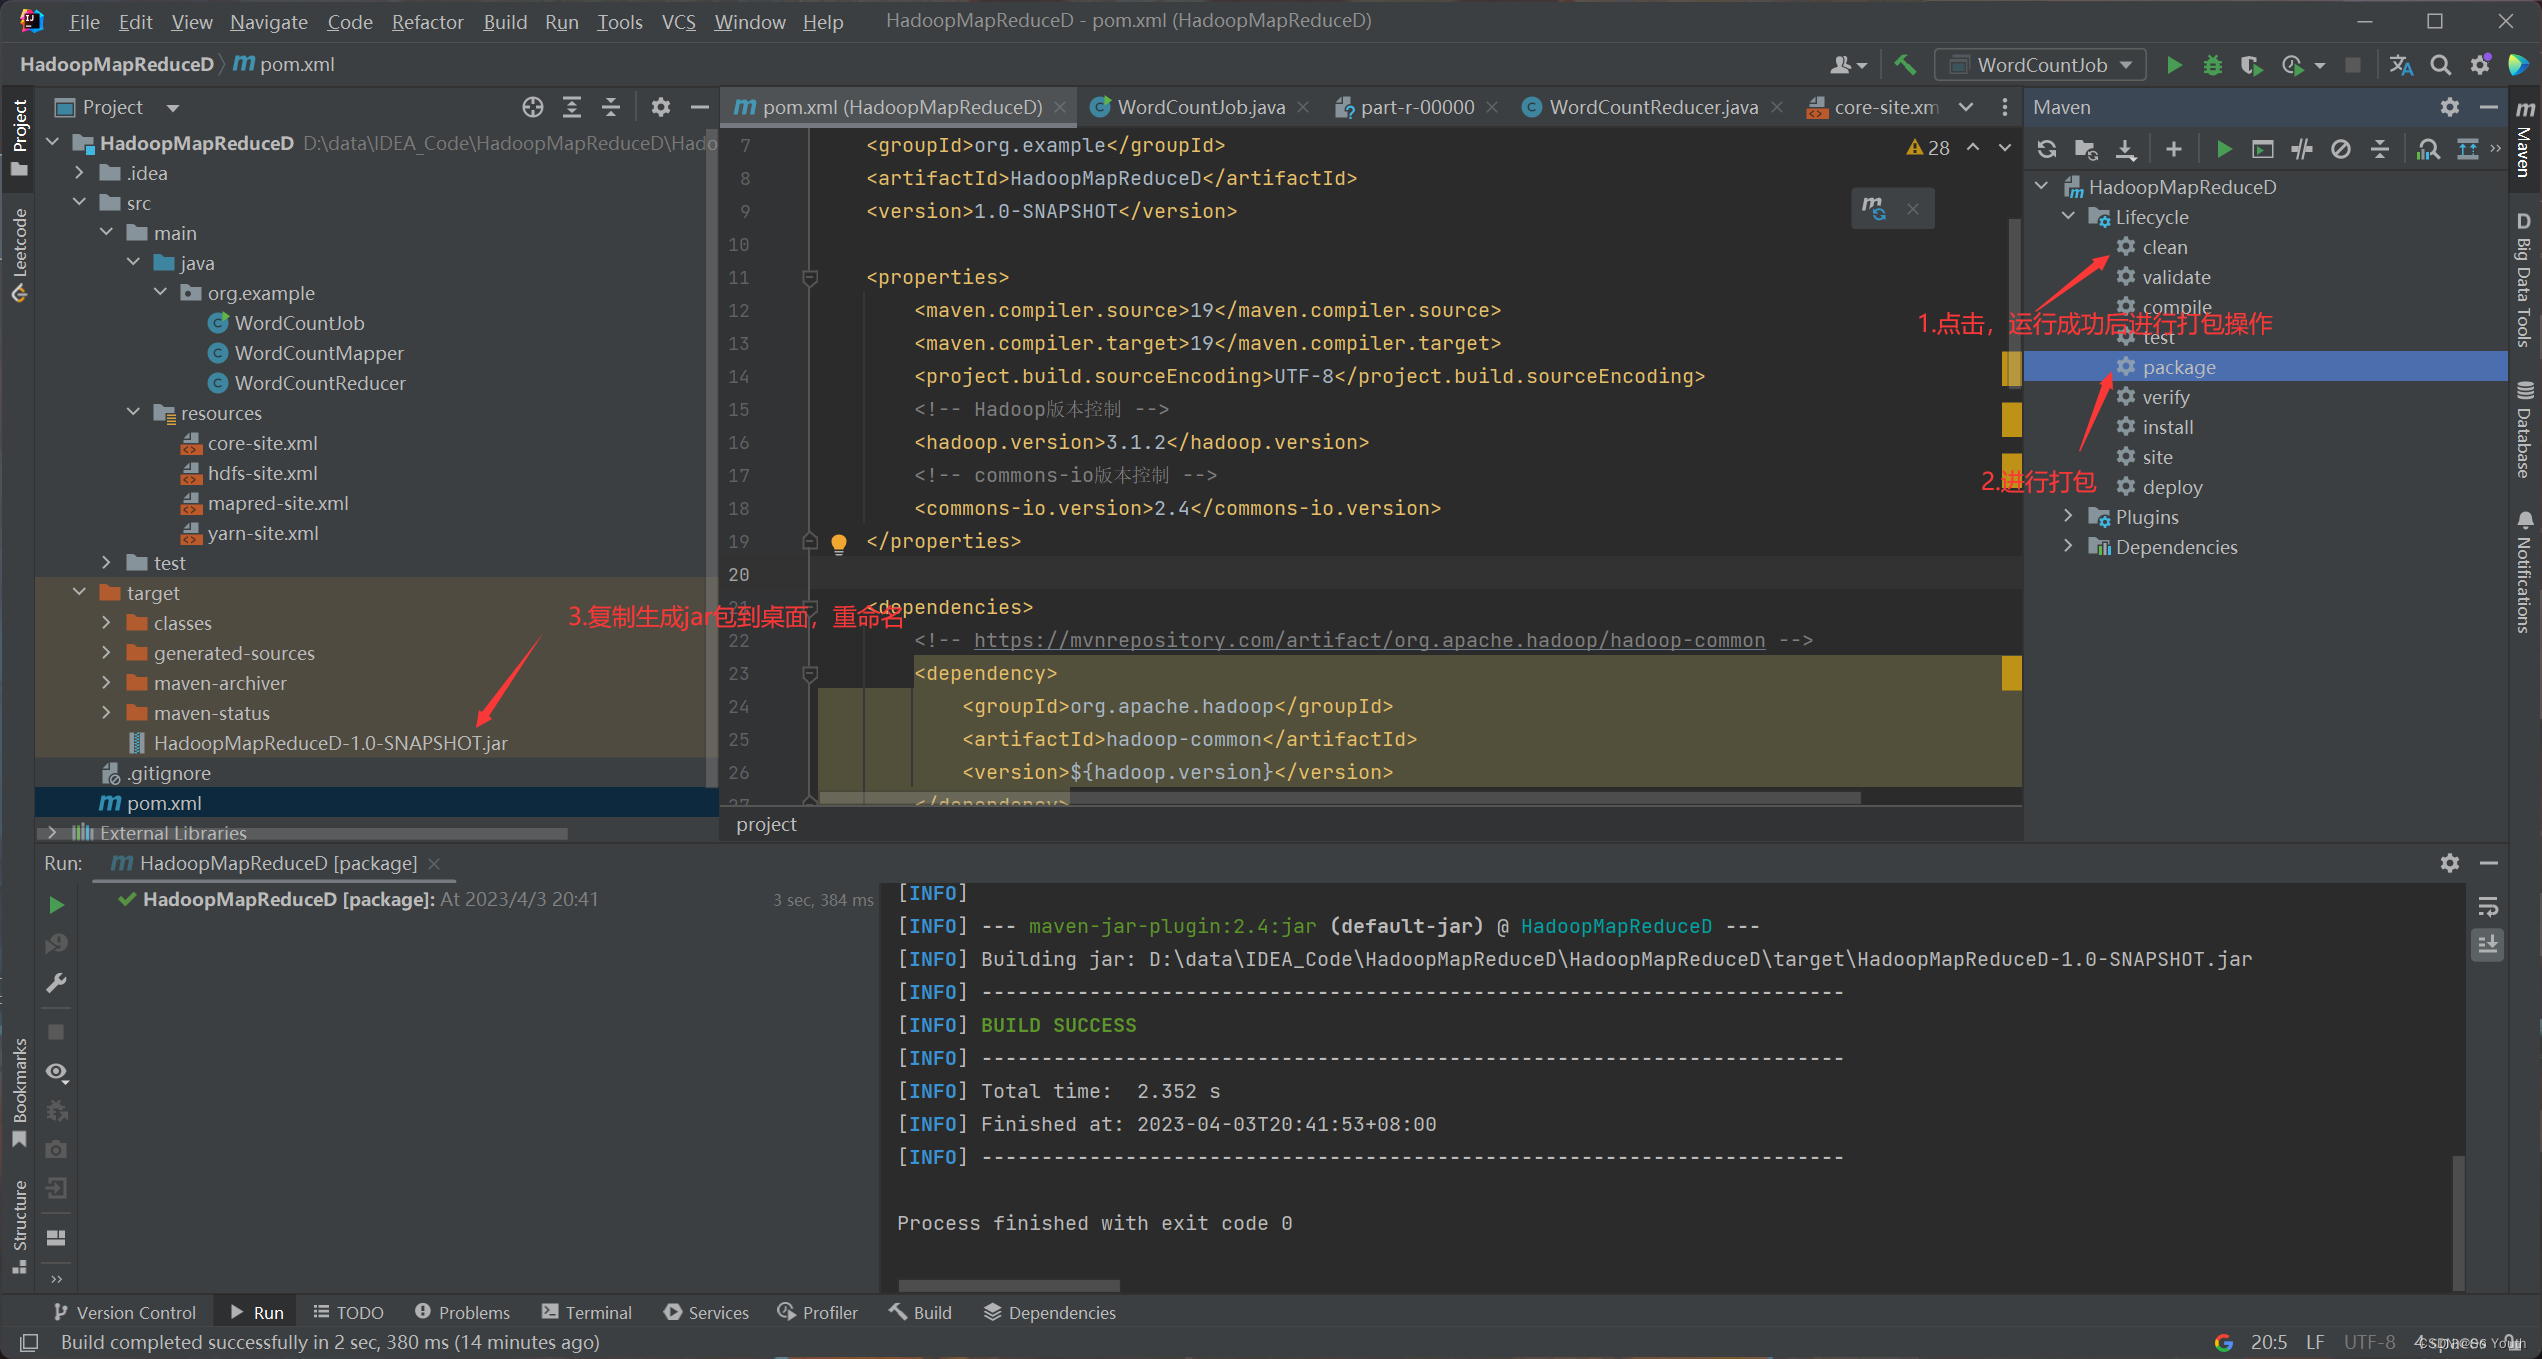
Task: Reload all Maven projects icon
Action: pyautogui.click(x=2047, y=149)
